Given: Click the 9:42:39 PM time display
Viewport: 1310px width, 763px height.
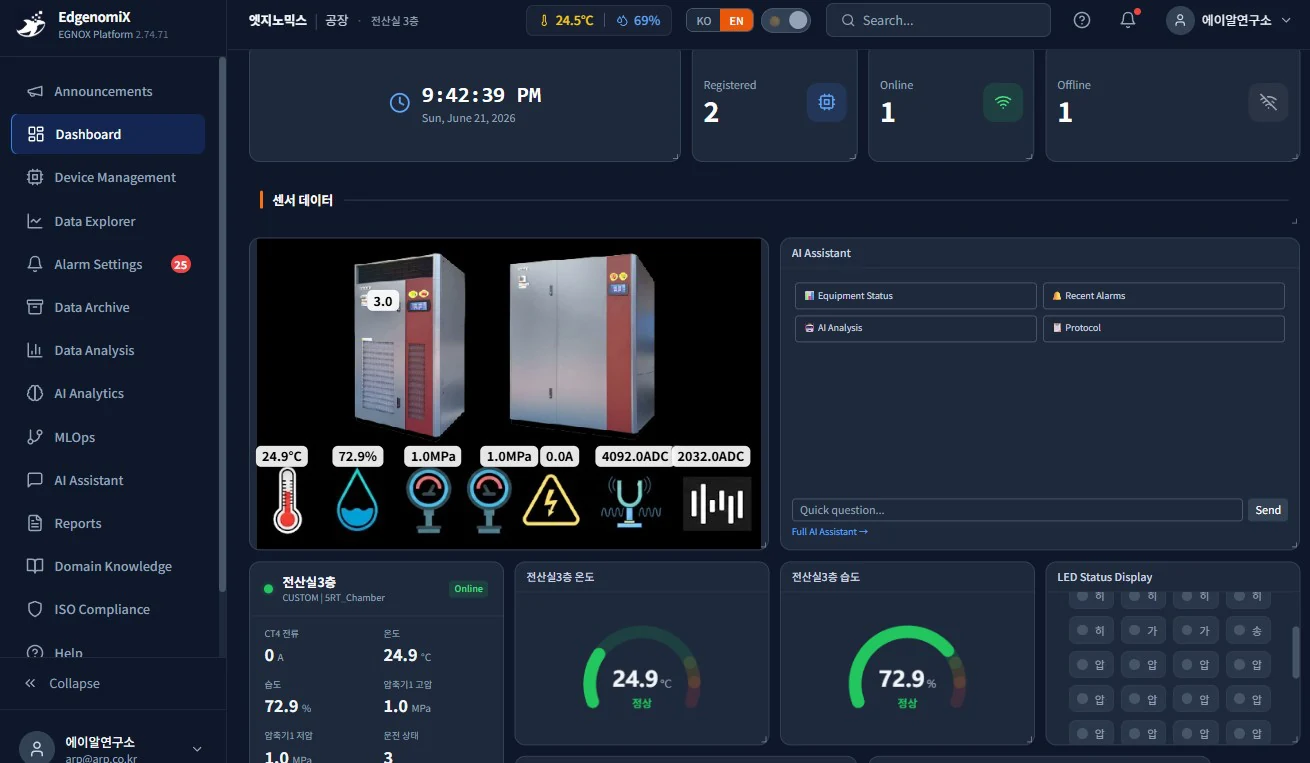Looking at the screenshot, I should click(x=481, y=95).
